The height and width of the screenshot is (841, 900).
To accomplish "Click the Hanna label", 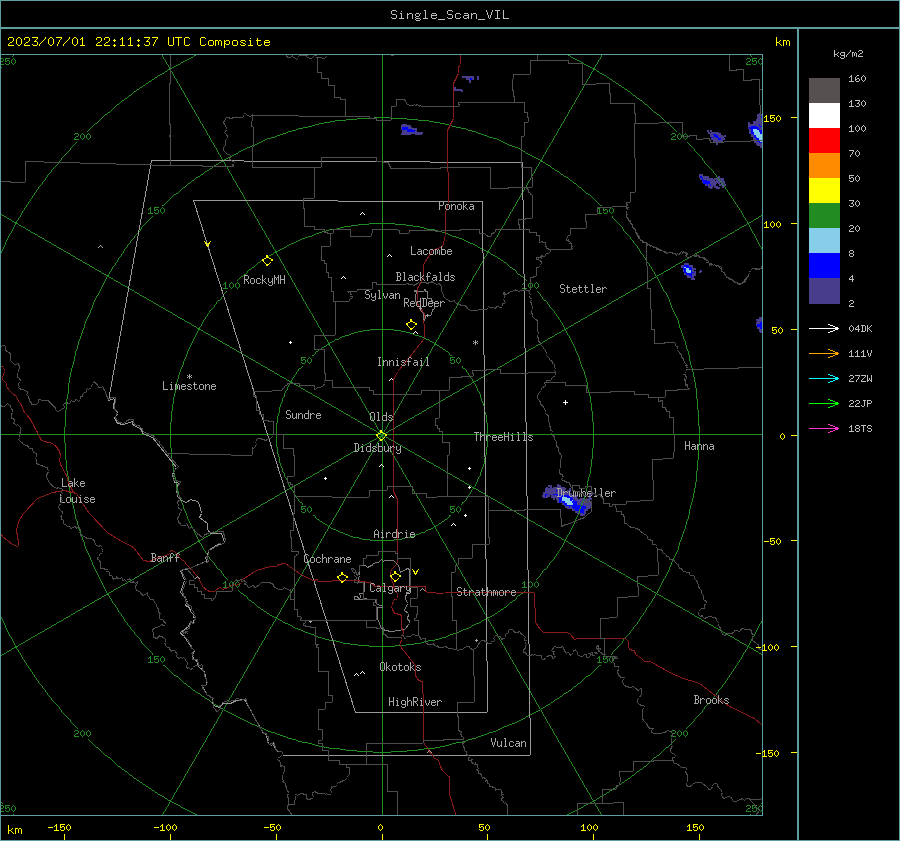I will pos(699,446).
